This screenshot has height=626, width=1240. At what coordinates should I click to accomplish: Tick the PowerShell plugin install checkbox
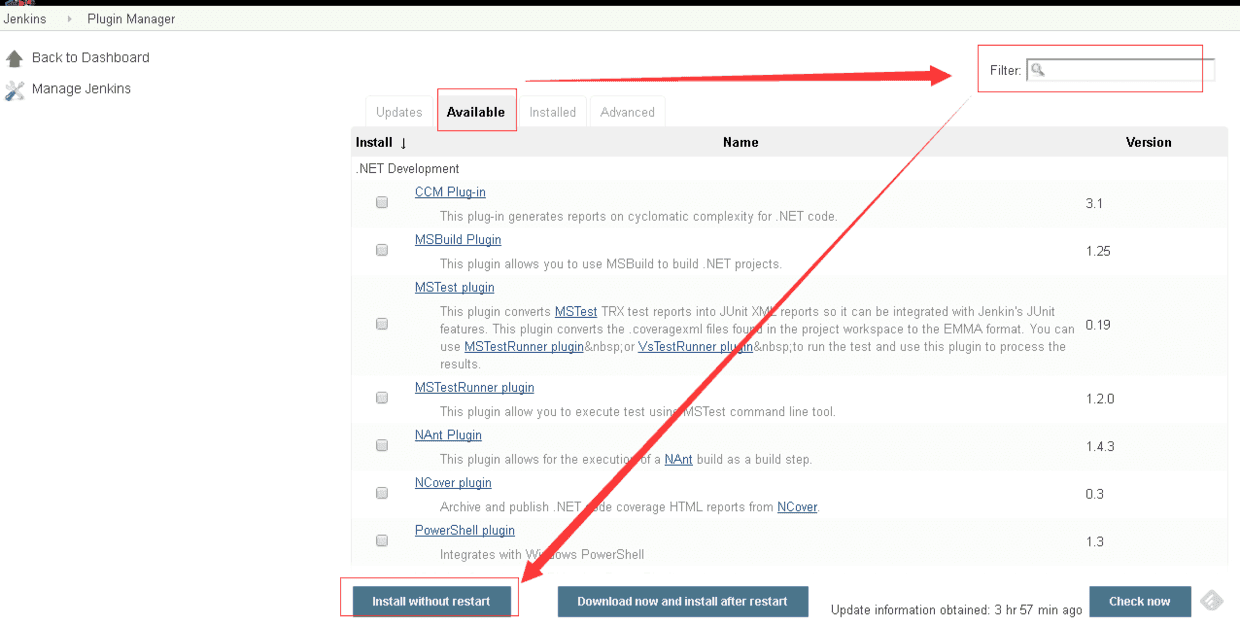382,541
